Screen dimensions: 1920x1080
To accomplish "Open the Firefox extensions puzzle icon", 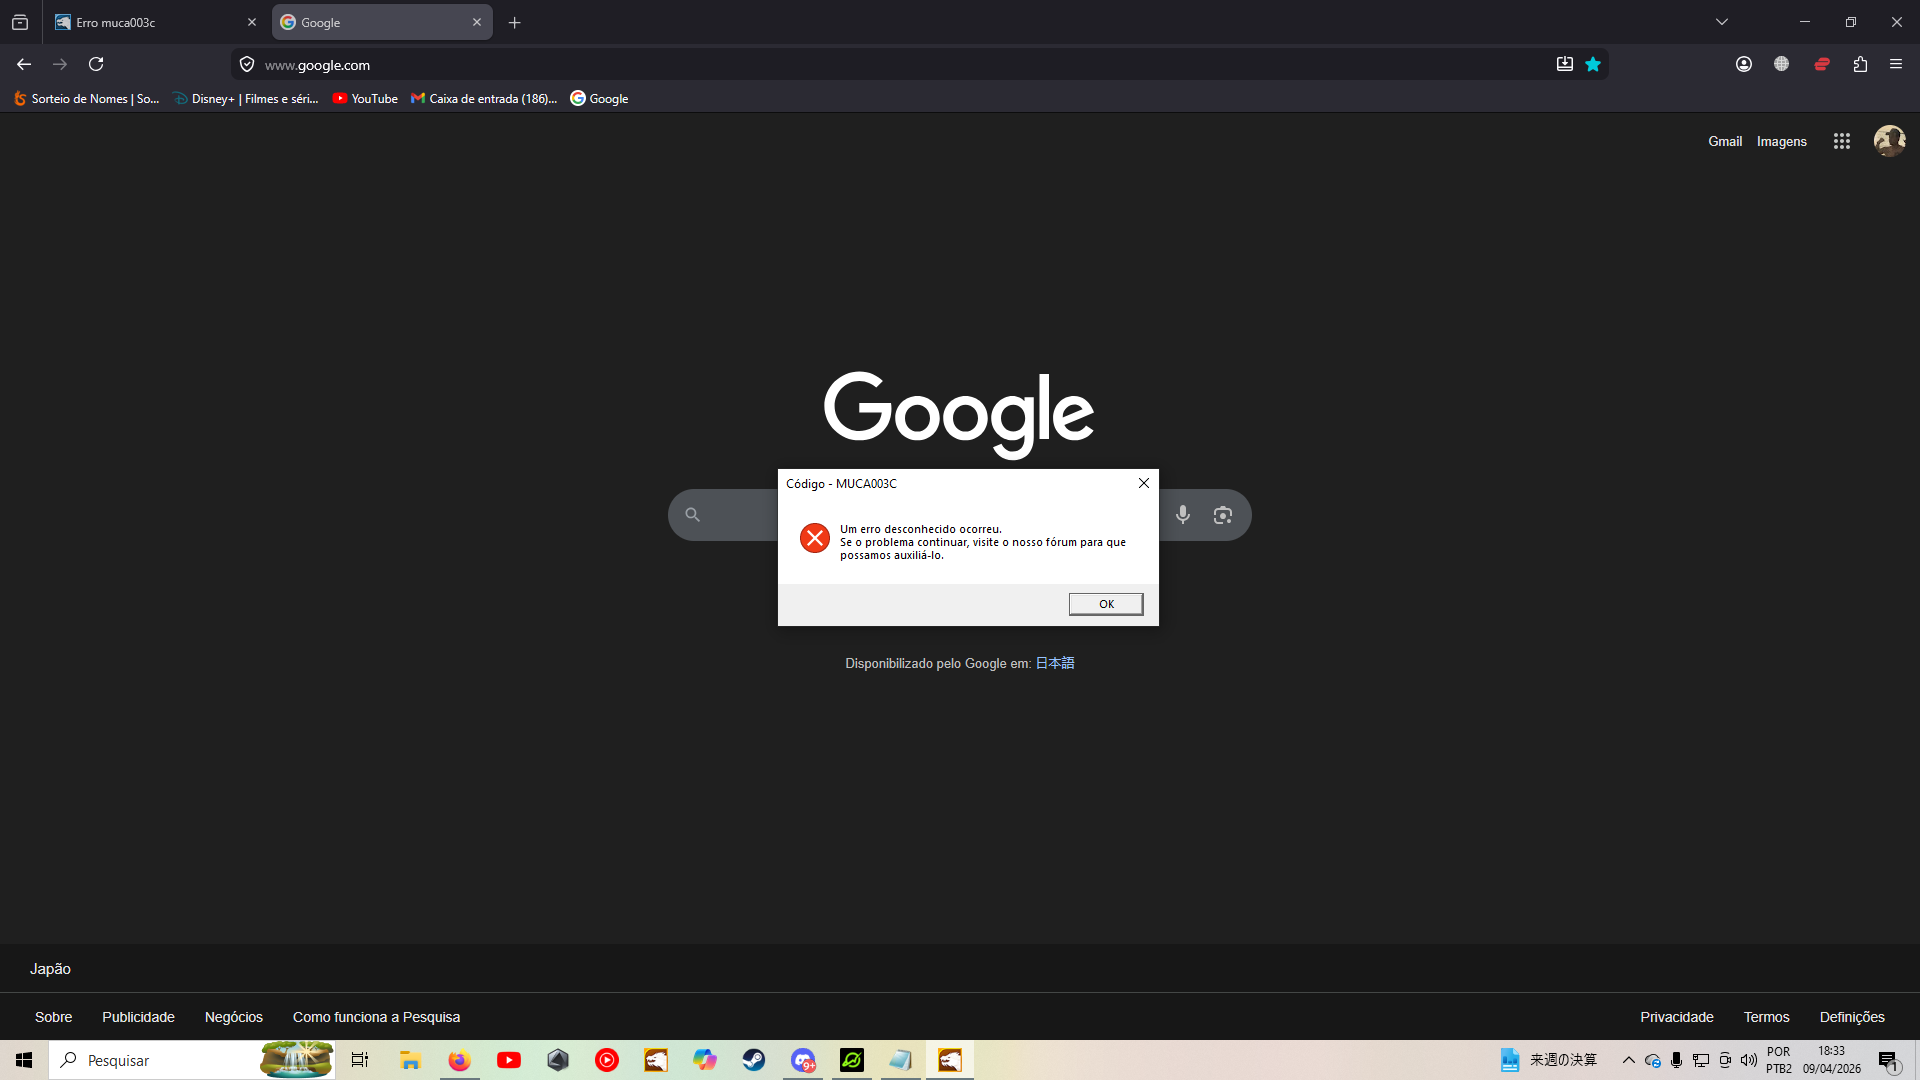I will click(1859, 64).
